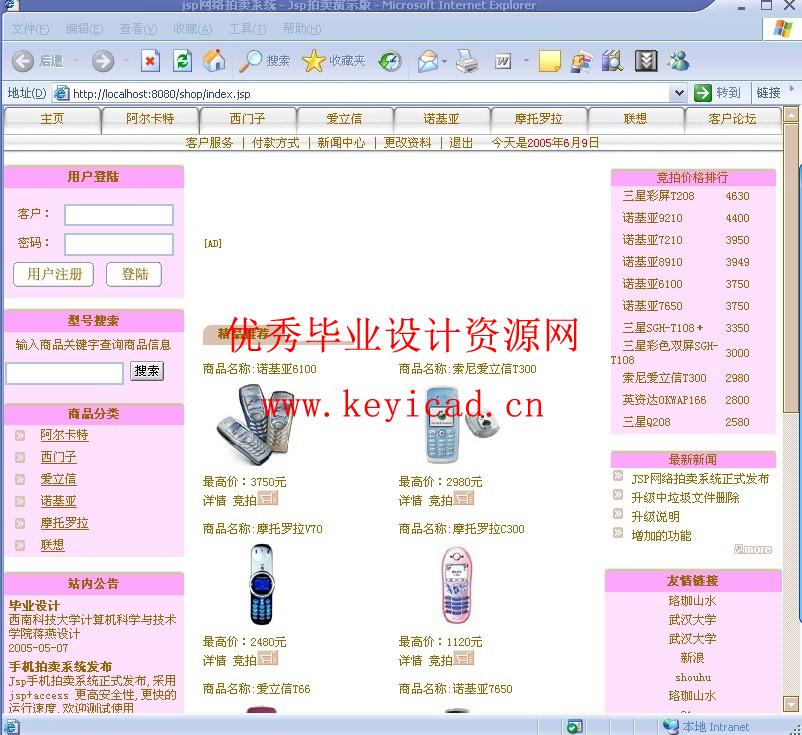Image resolution: width=802 pixels, height=735 pixels.
Task: Click the 摩托罗拉V70 phone thumbnail
Action: pos(264,584)
